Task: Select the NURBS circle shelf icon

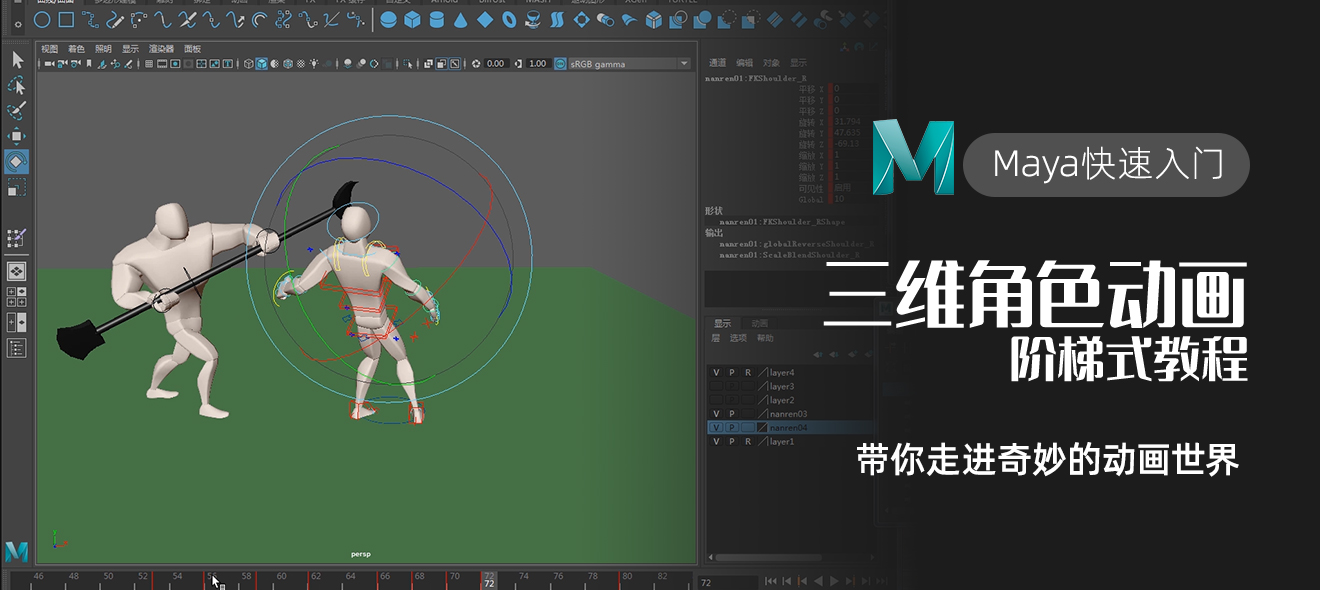Action: point(43,19)
